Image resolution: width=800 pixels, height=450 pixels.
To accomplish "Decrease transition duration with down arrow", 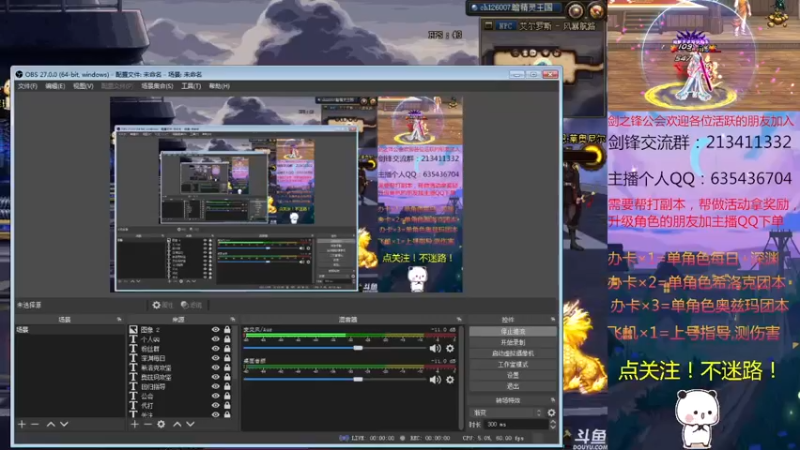I will [x=553, y=427].
